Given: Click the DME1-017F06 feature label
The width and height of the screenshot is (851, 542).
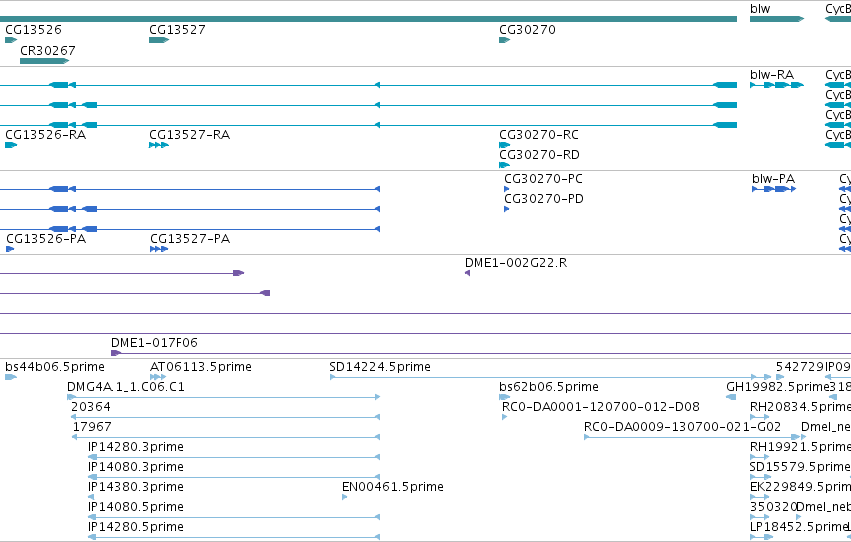Looking at the screenshot, I should [x=154, y=343].
